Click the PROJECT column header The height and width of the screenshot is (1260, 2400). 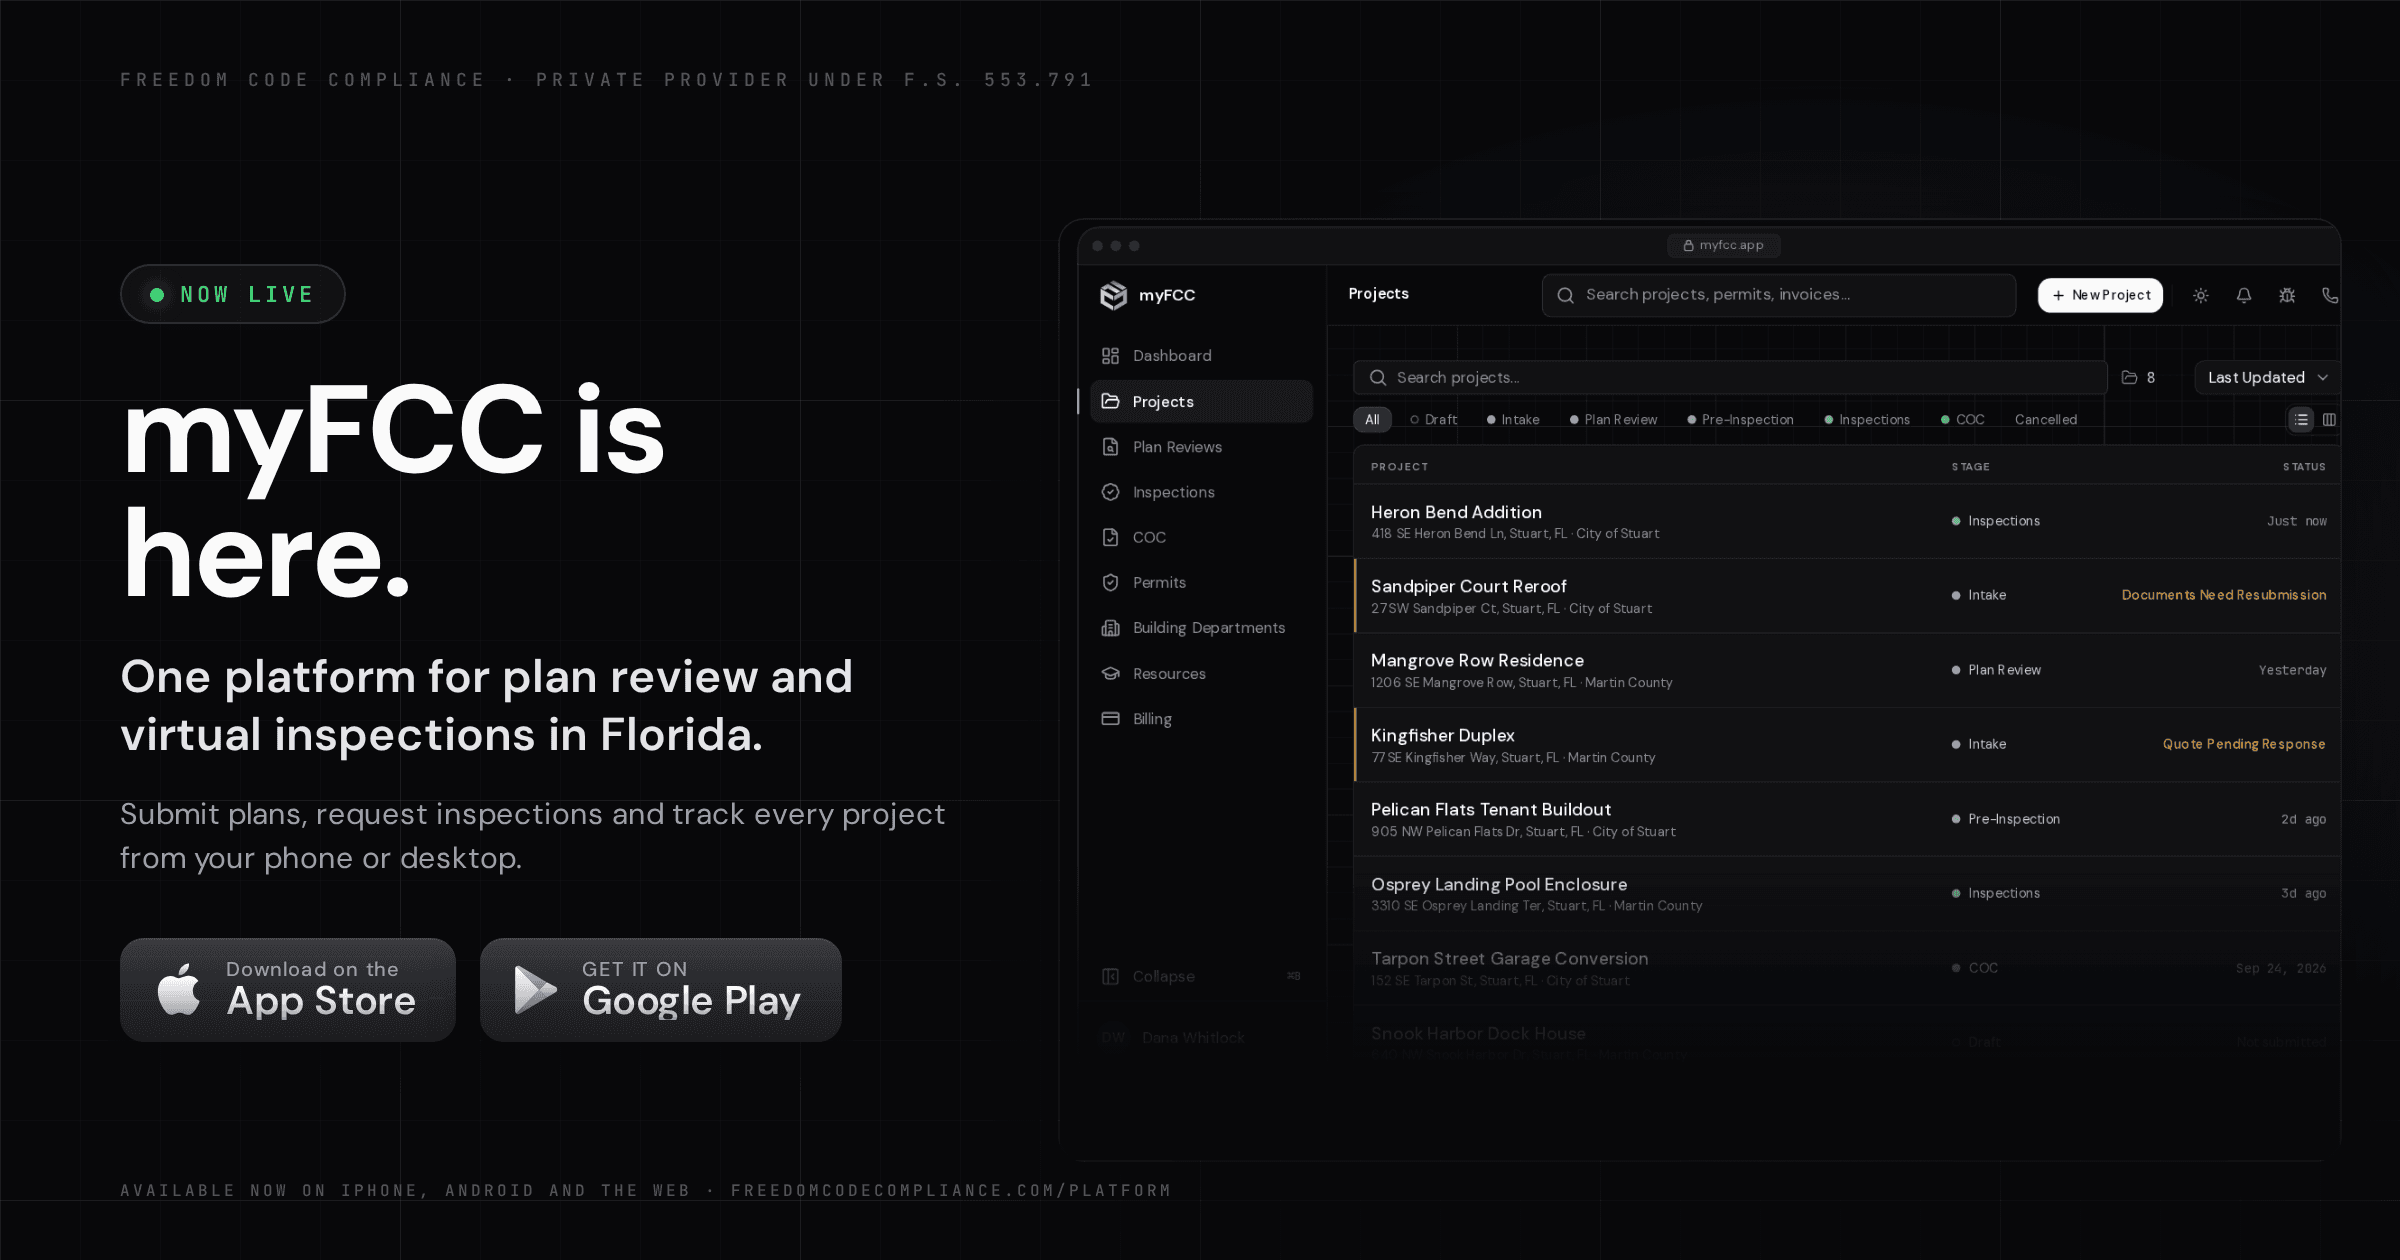click(1399, 467)
